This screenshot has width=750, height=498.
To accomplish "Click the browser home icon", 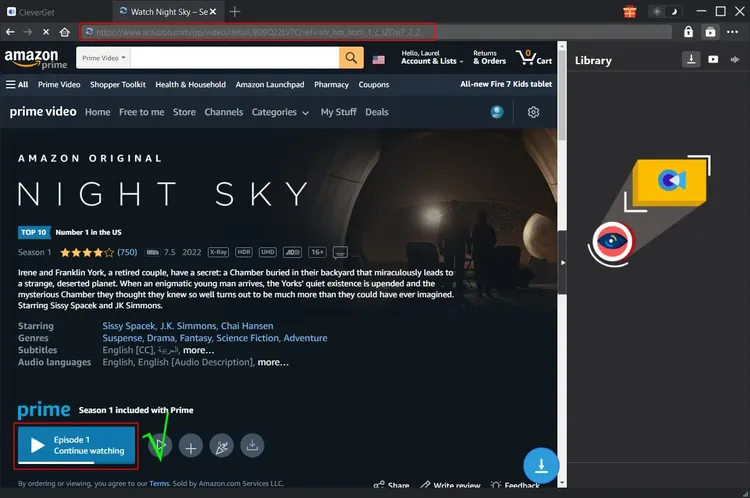I will [x=65, y=32].
